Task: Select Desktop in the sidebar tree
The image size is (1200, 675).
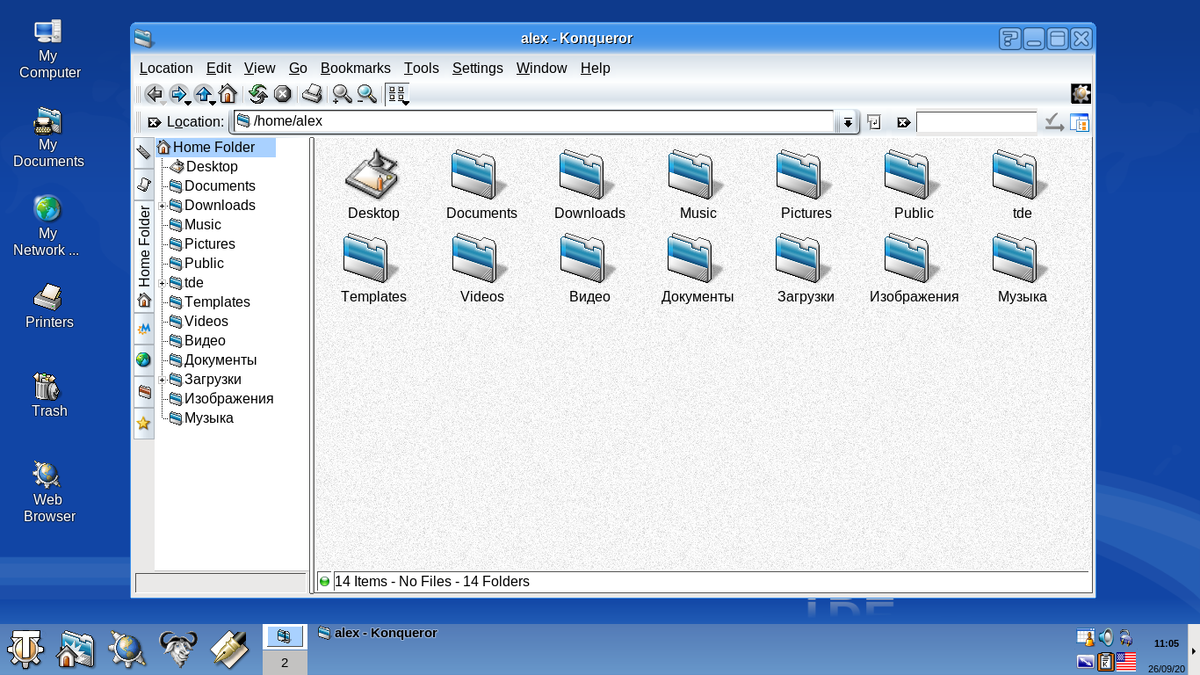Action: point(204,167)
